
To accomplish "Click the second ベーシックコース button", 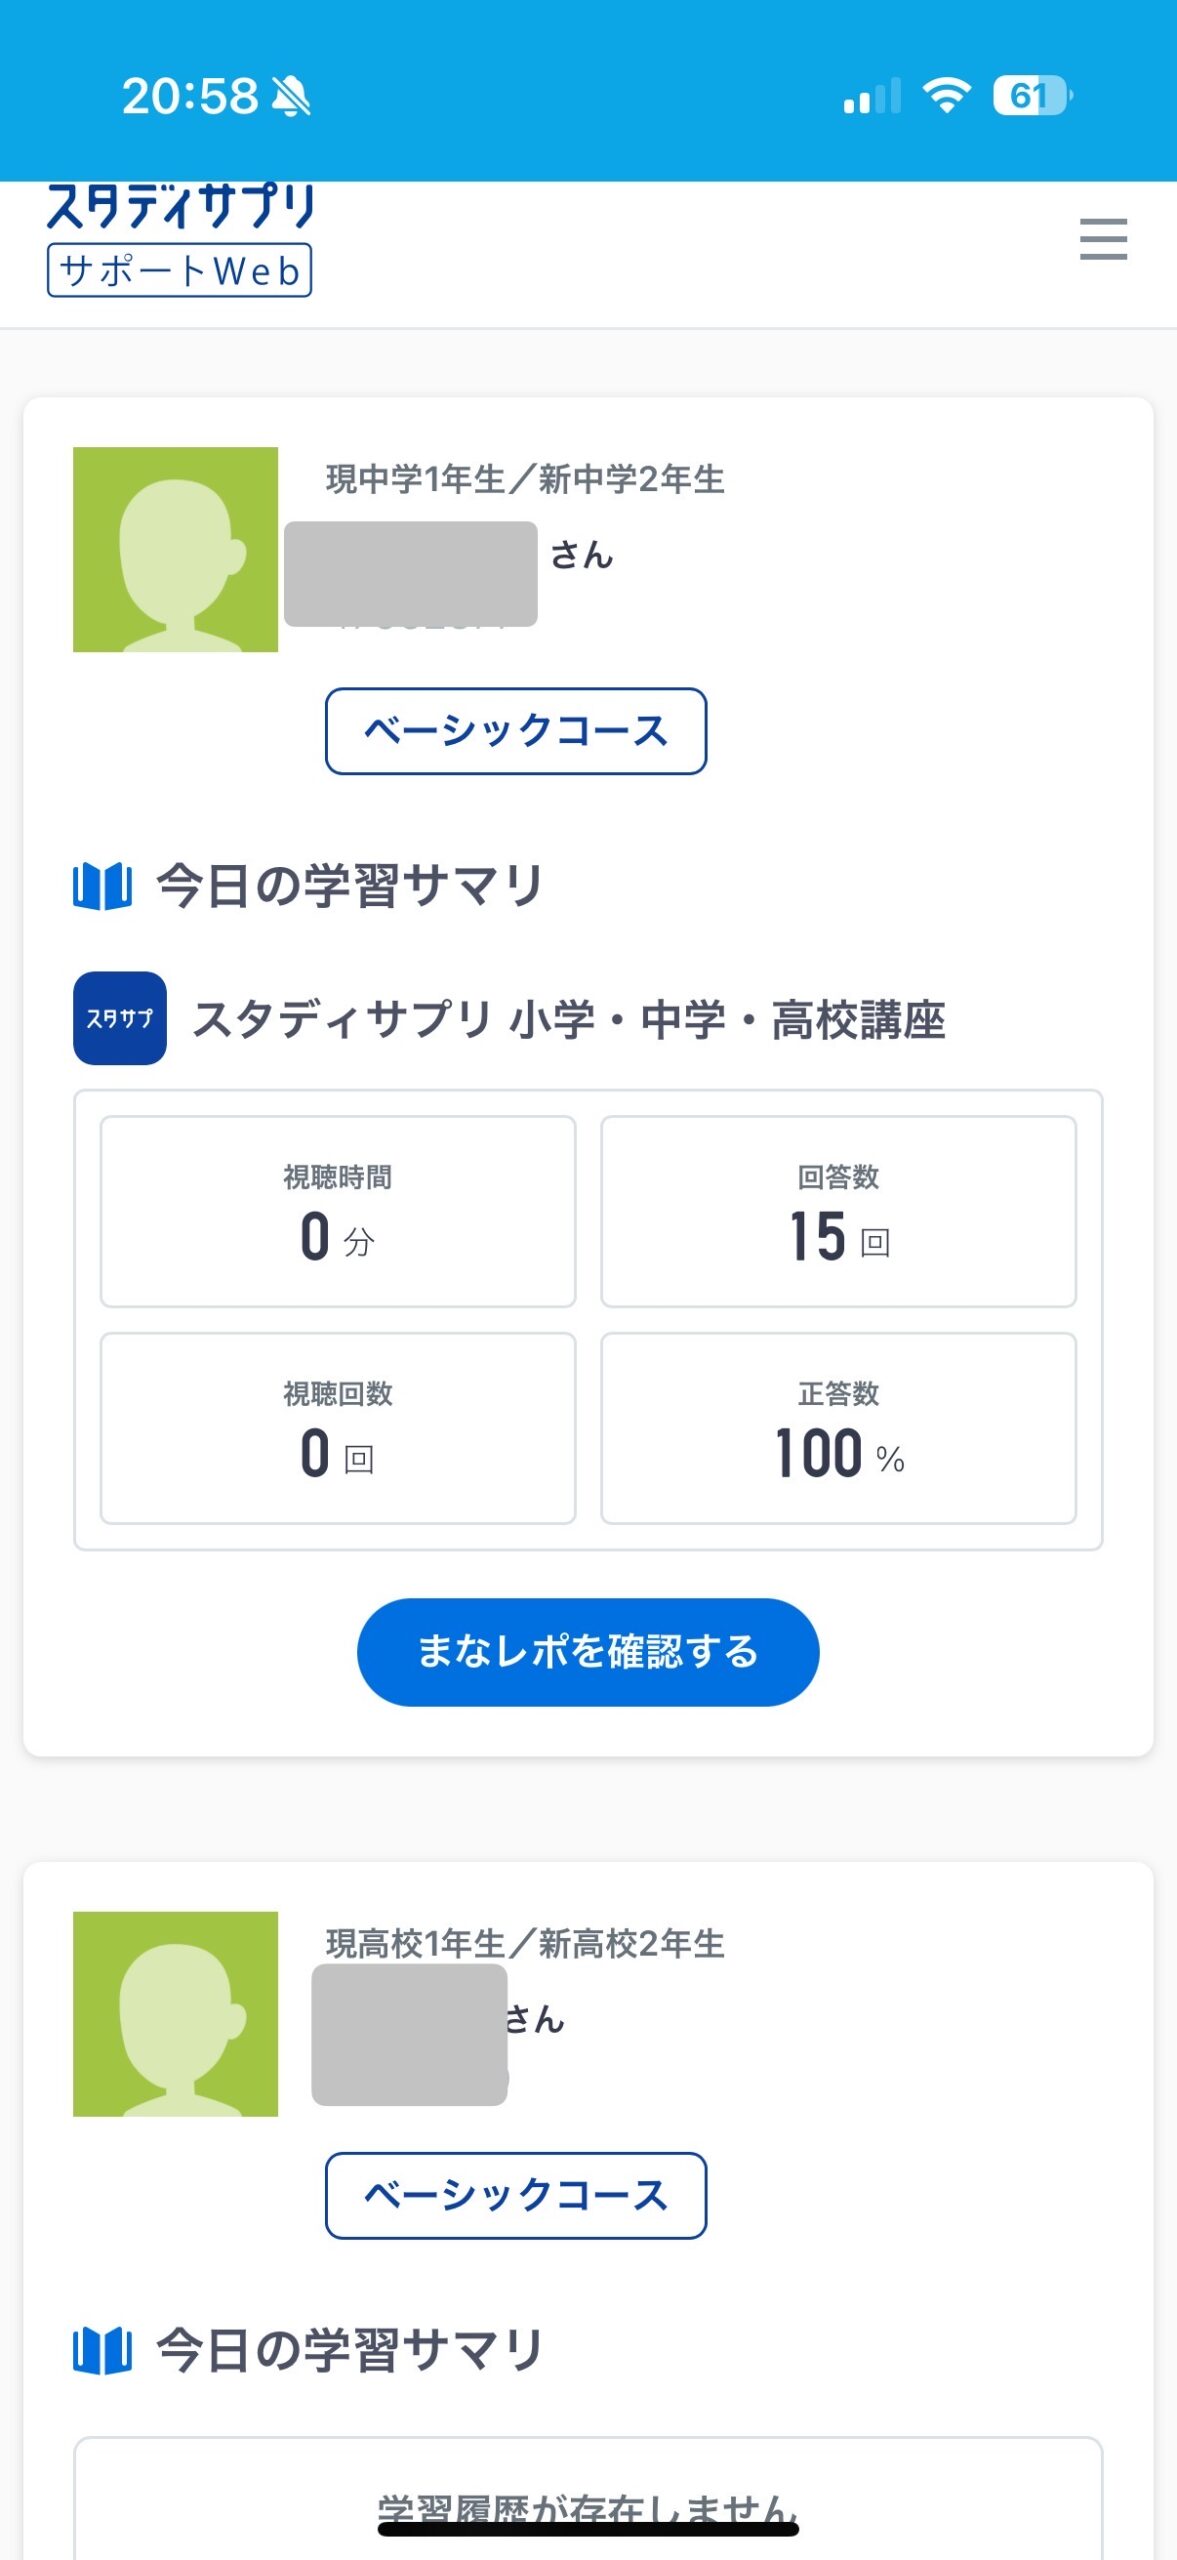I will click(x=516, y=2195).
